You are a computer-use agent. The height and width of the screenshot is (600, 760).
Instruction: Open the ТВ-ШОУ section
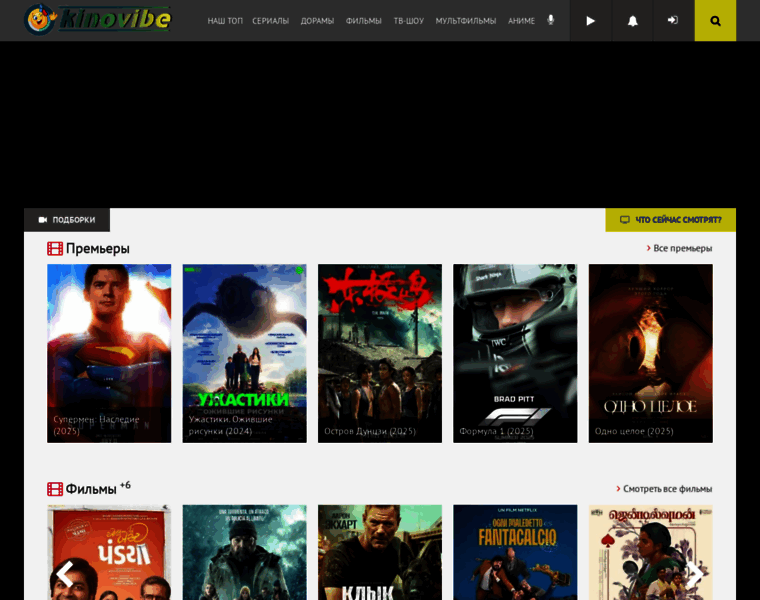tap(409, 21)
